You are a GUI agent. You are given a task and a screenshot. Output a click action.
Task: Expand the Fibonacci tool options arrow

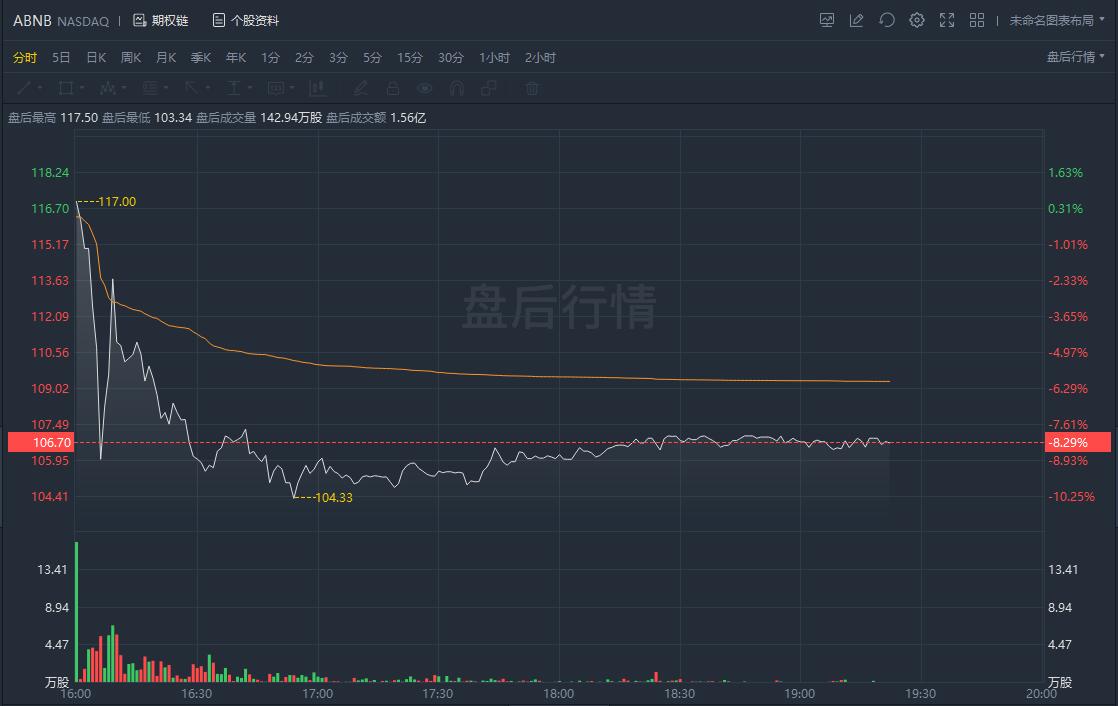click(x=166, y=88)
